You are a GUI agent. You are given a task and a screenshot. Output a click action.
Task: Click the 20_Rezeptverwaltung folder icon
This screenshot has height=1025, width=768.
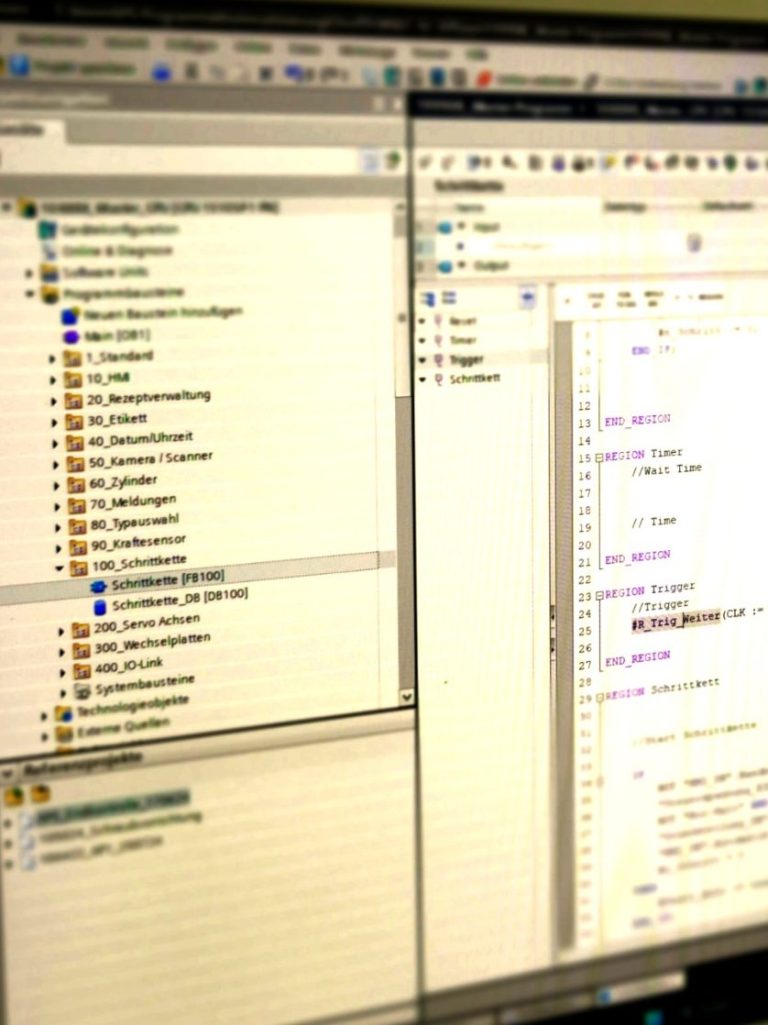[72, 401]
